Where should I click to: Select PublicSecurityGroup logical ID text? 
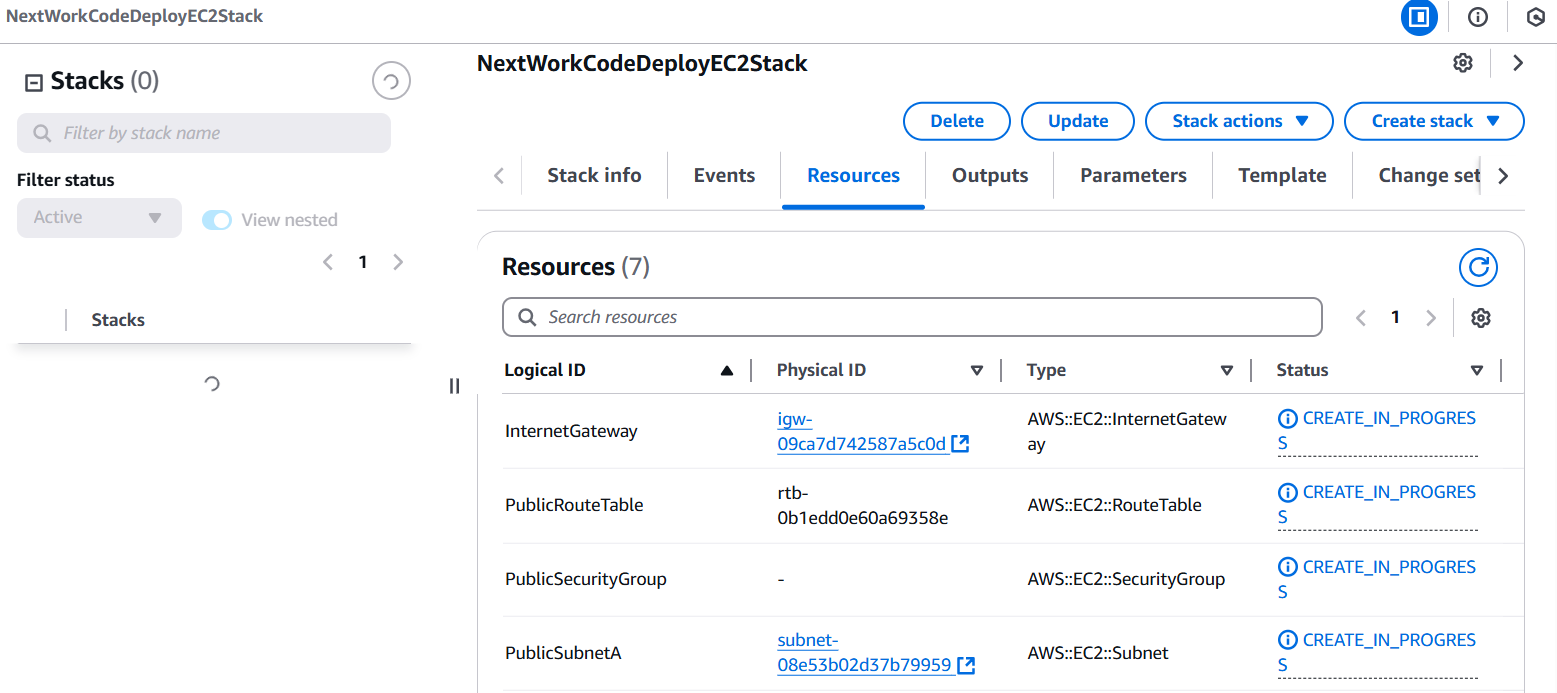[586, 579]
